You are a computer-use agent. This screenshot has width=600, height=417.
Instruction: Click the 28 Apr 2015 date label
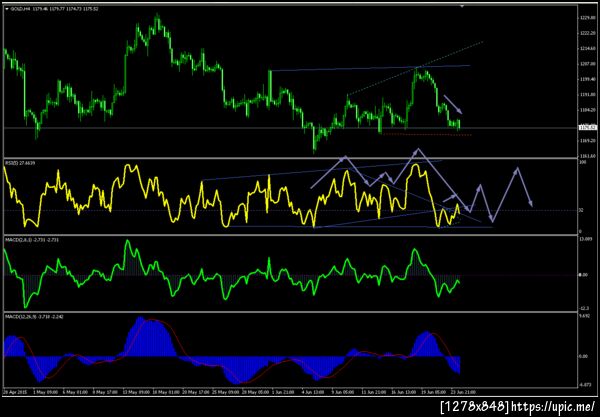click(14, 392)
